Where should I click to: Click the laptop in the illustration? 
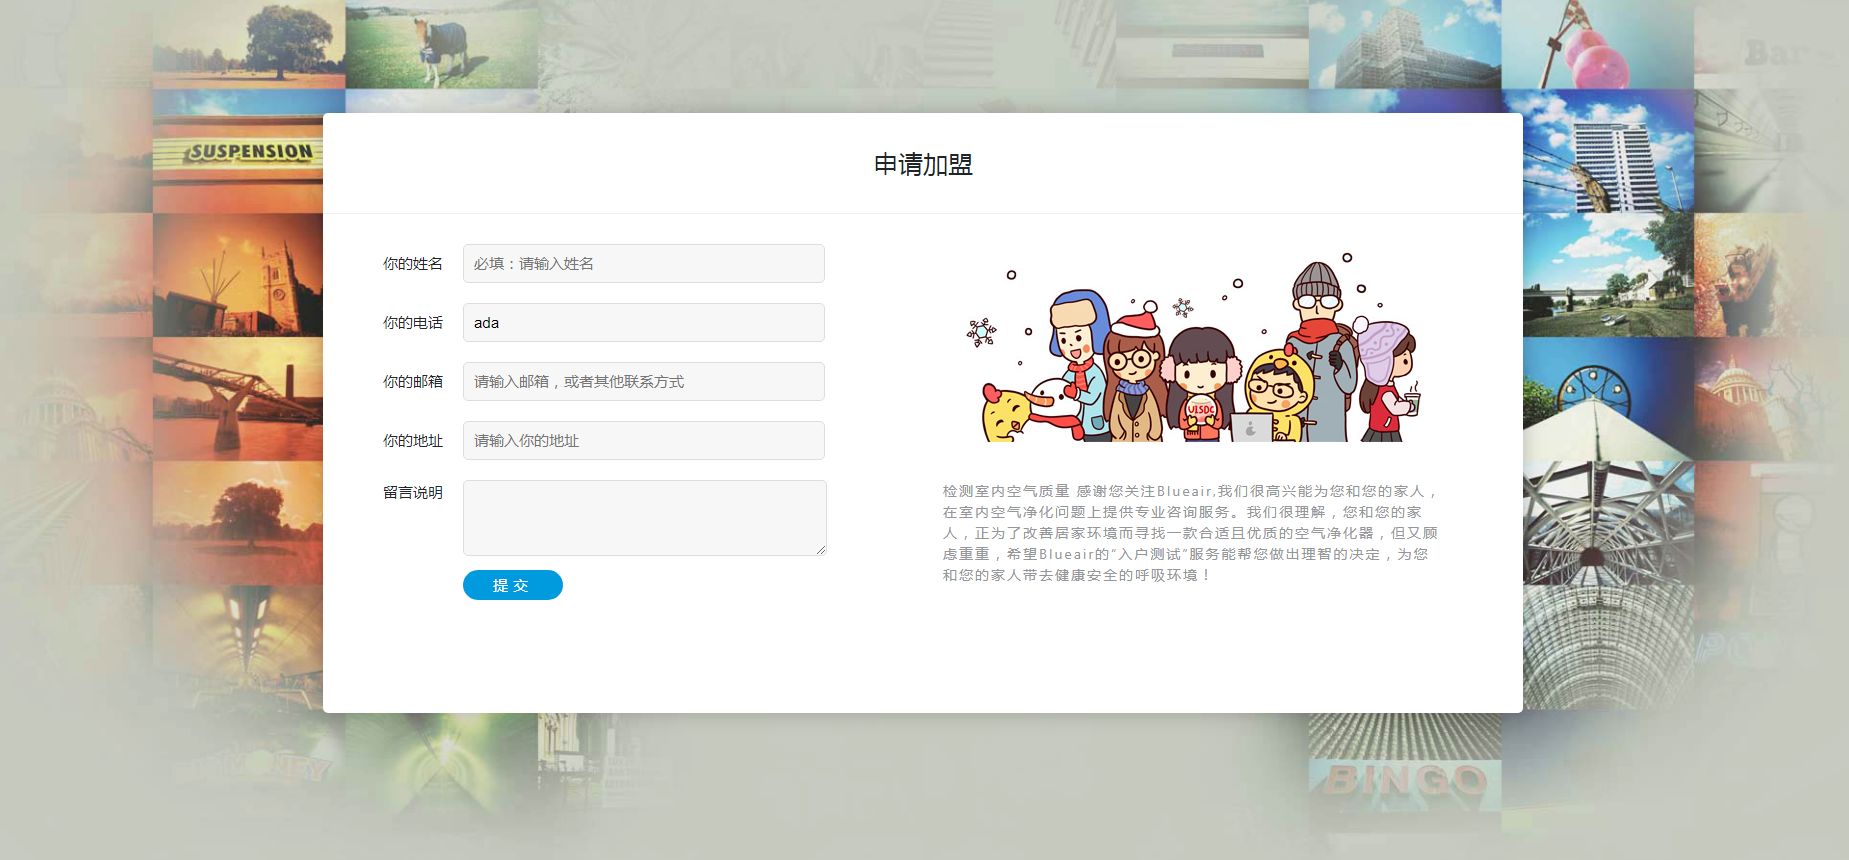(x=1250, y=428)
